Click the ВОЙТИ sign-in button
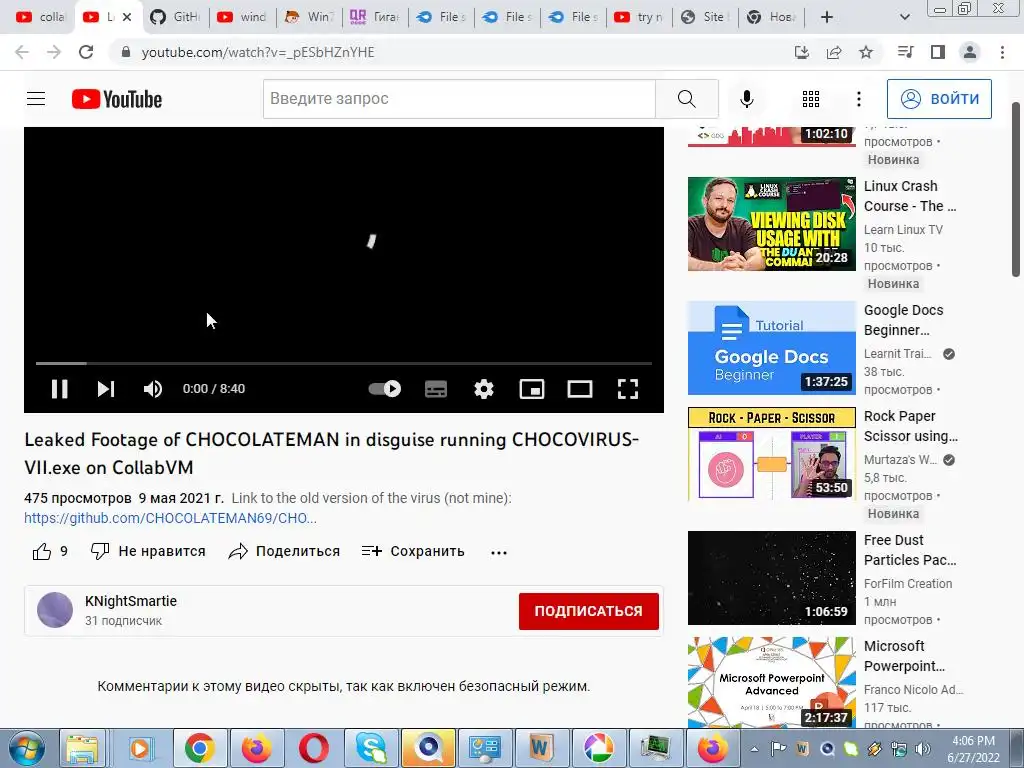 [x=939, y=99]
